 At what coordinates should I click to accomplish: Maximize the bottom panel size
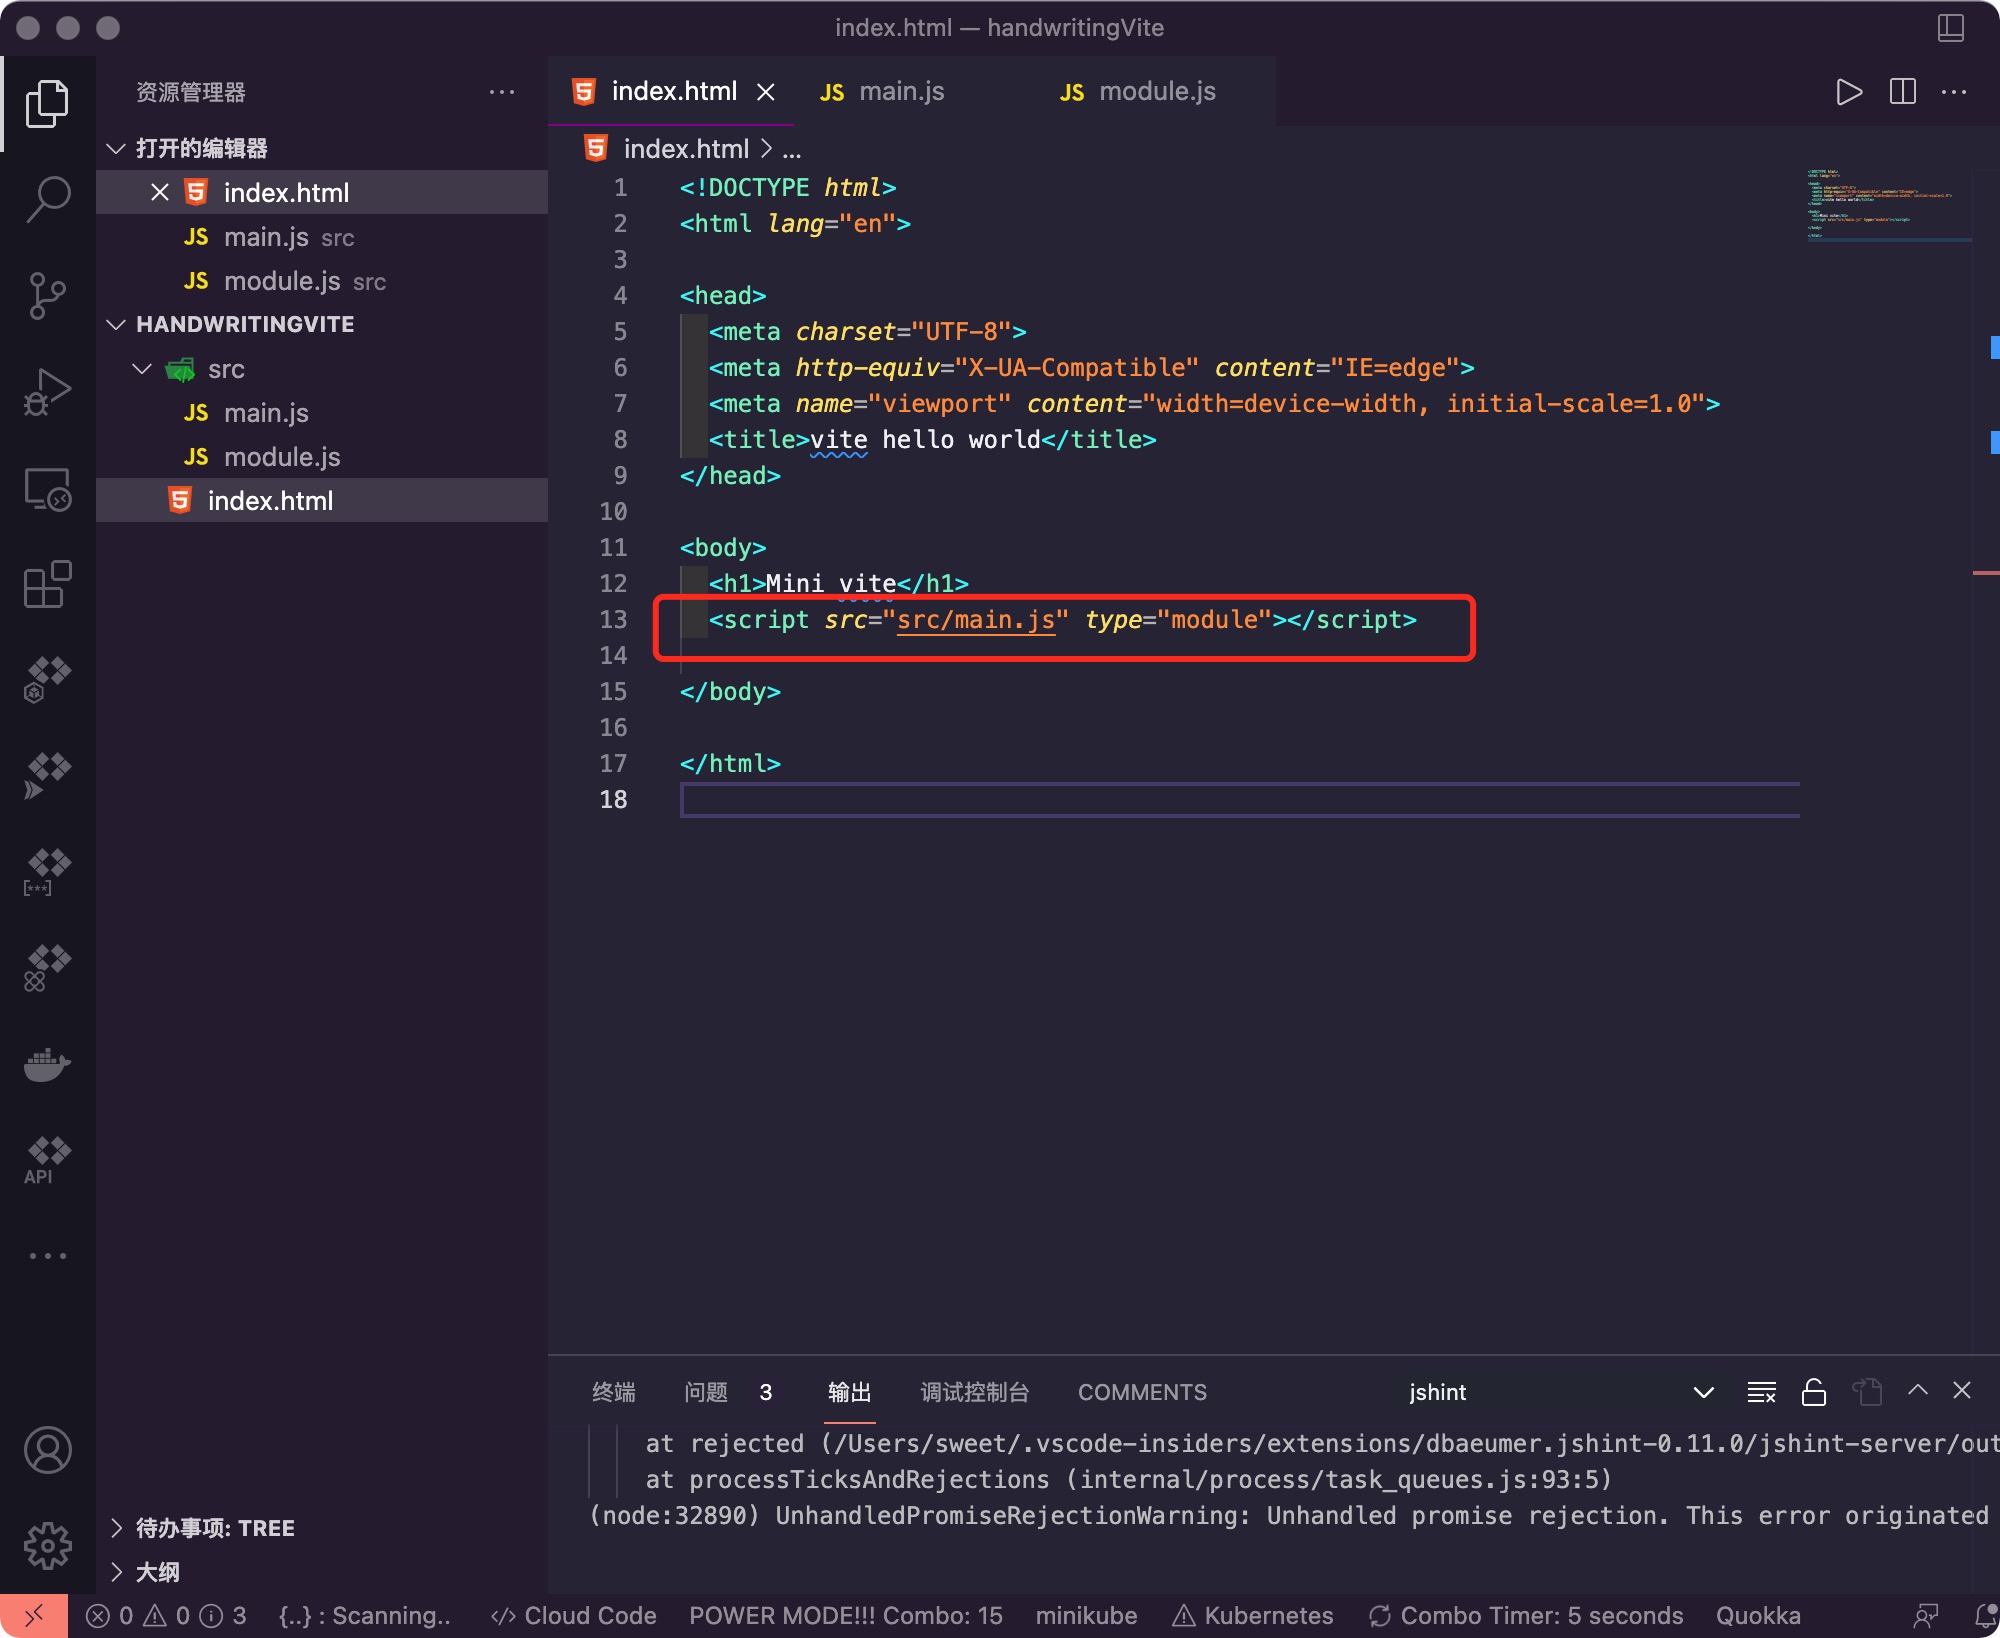coord(1917,1390)
